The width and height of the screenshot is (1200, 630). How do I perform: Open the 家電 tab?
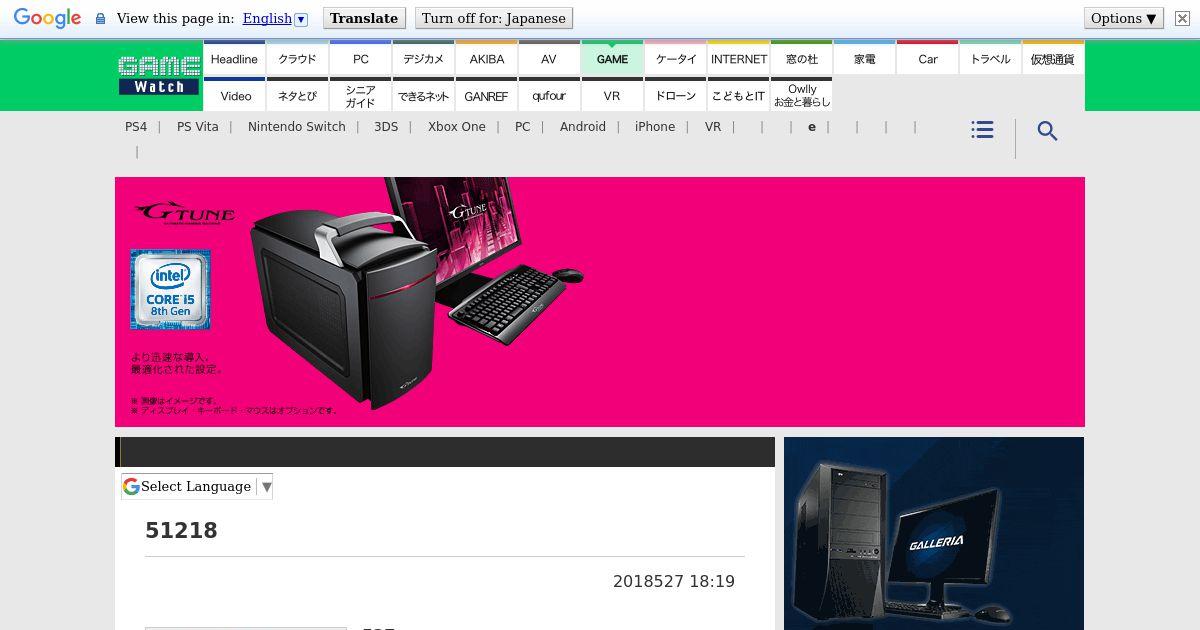click(x=864, y=59)
